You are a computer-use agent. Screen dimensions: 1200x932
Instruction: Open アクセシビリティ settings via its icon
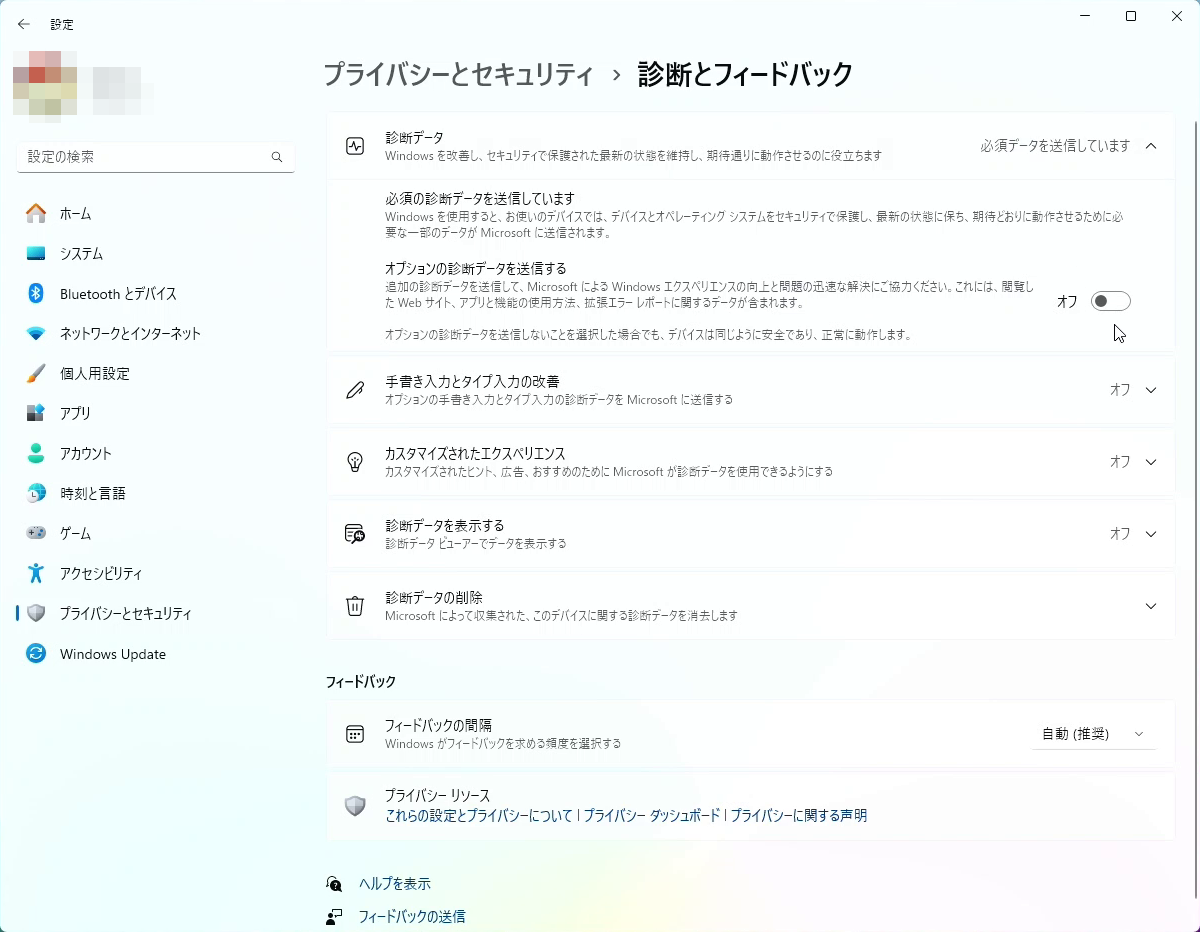click(x=34, y=573)
